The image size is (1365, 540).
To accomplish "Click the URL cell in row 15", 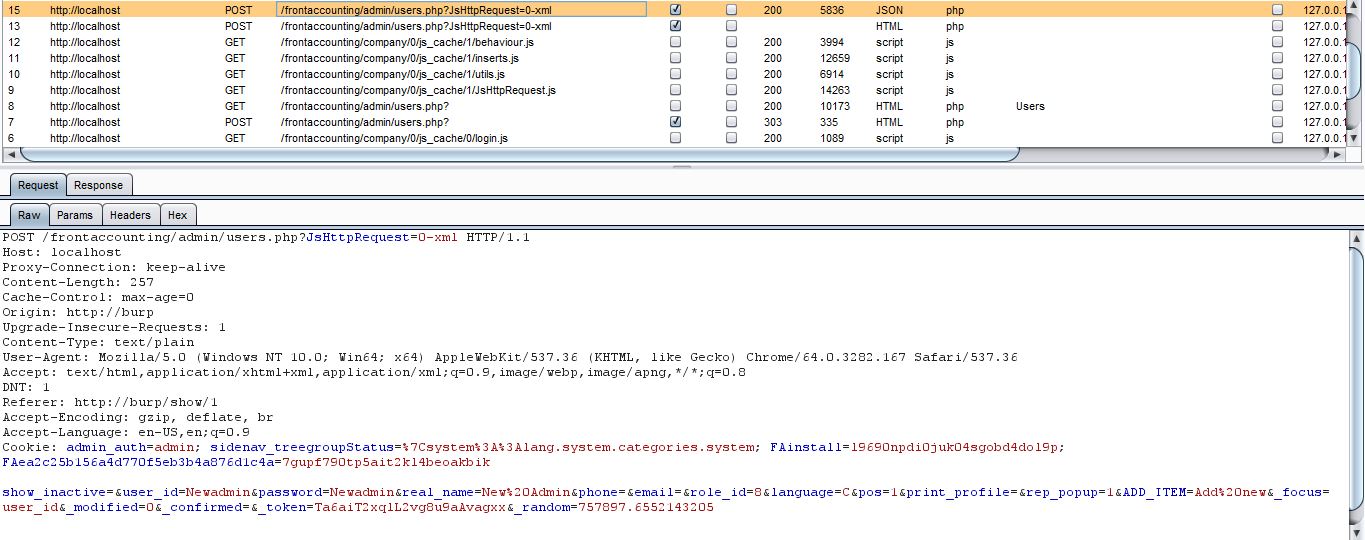I will point(461,10).
